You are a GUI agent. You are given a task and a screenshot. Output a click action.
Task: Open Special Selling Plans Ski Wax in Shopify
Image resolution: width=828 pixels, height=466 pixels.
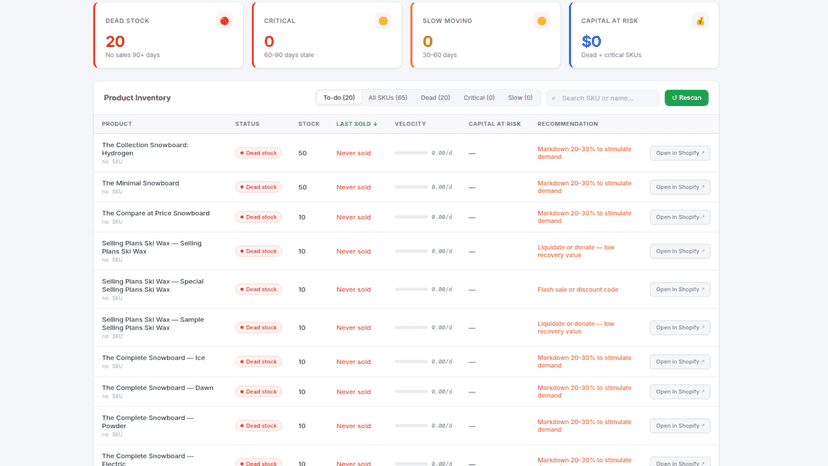(x=680, y=290)
